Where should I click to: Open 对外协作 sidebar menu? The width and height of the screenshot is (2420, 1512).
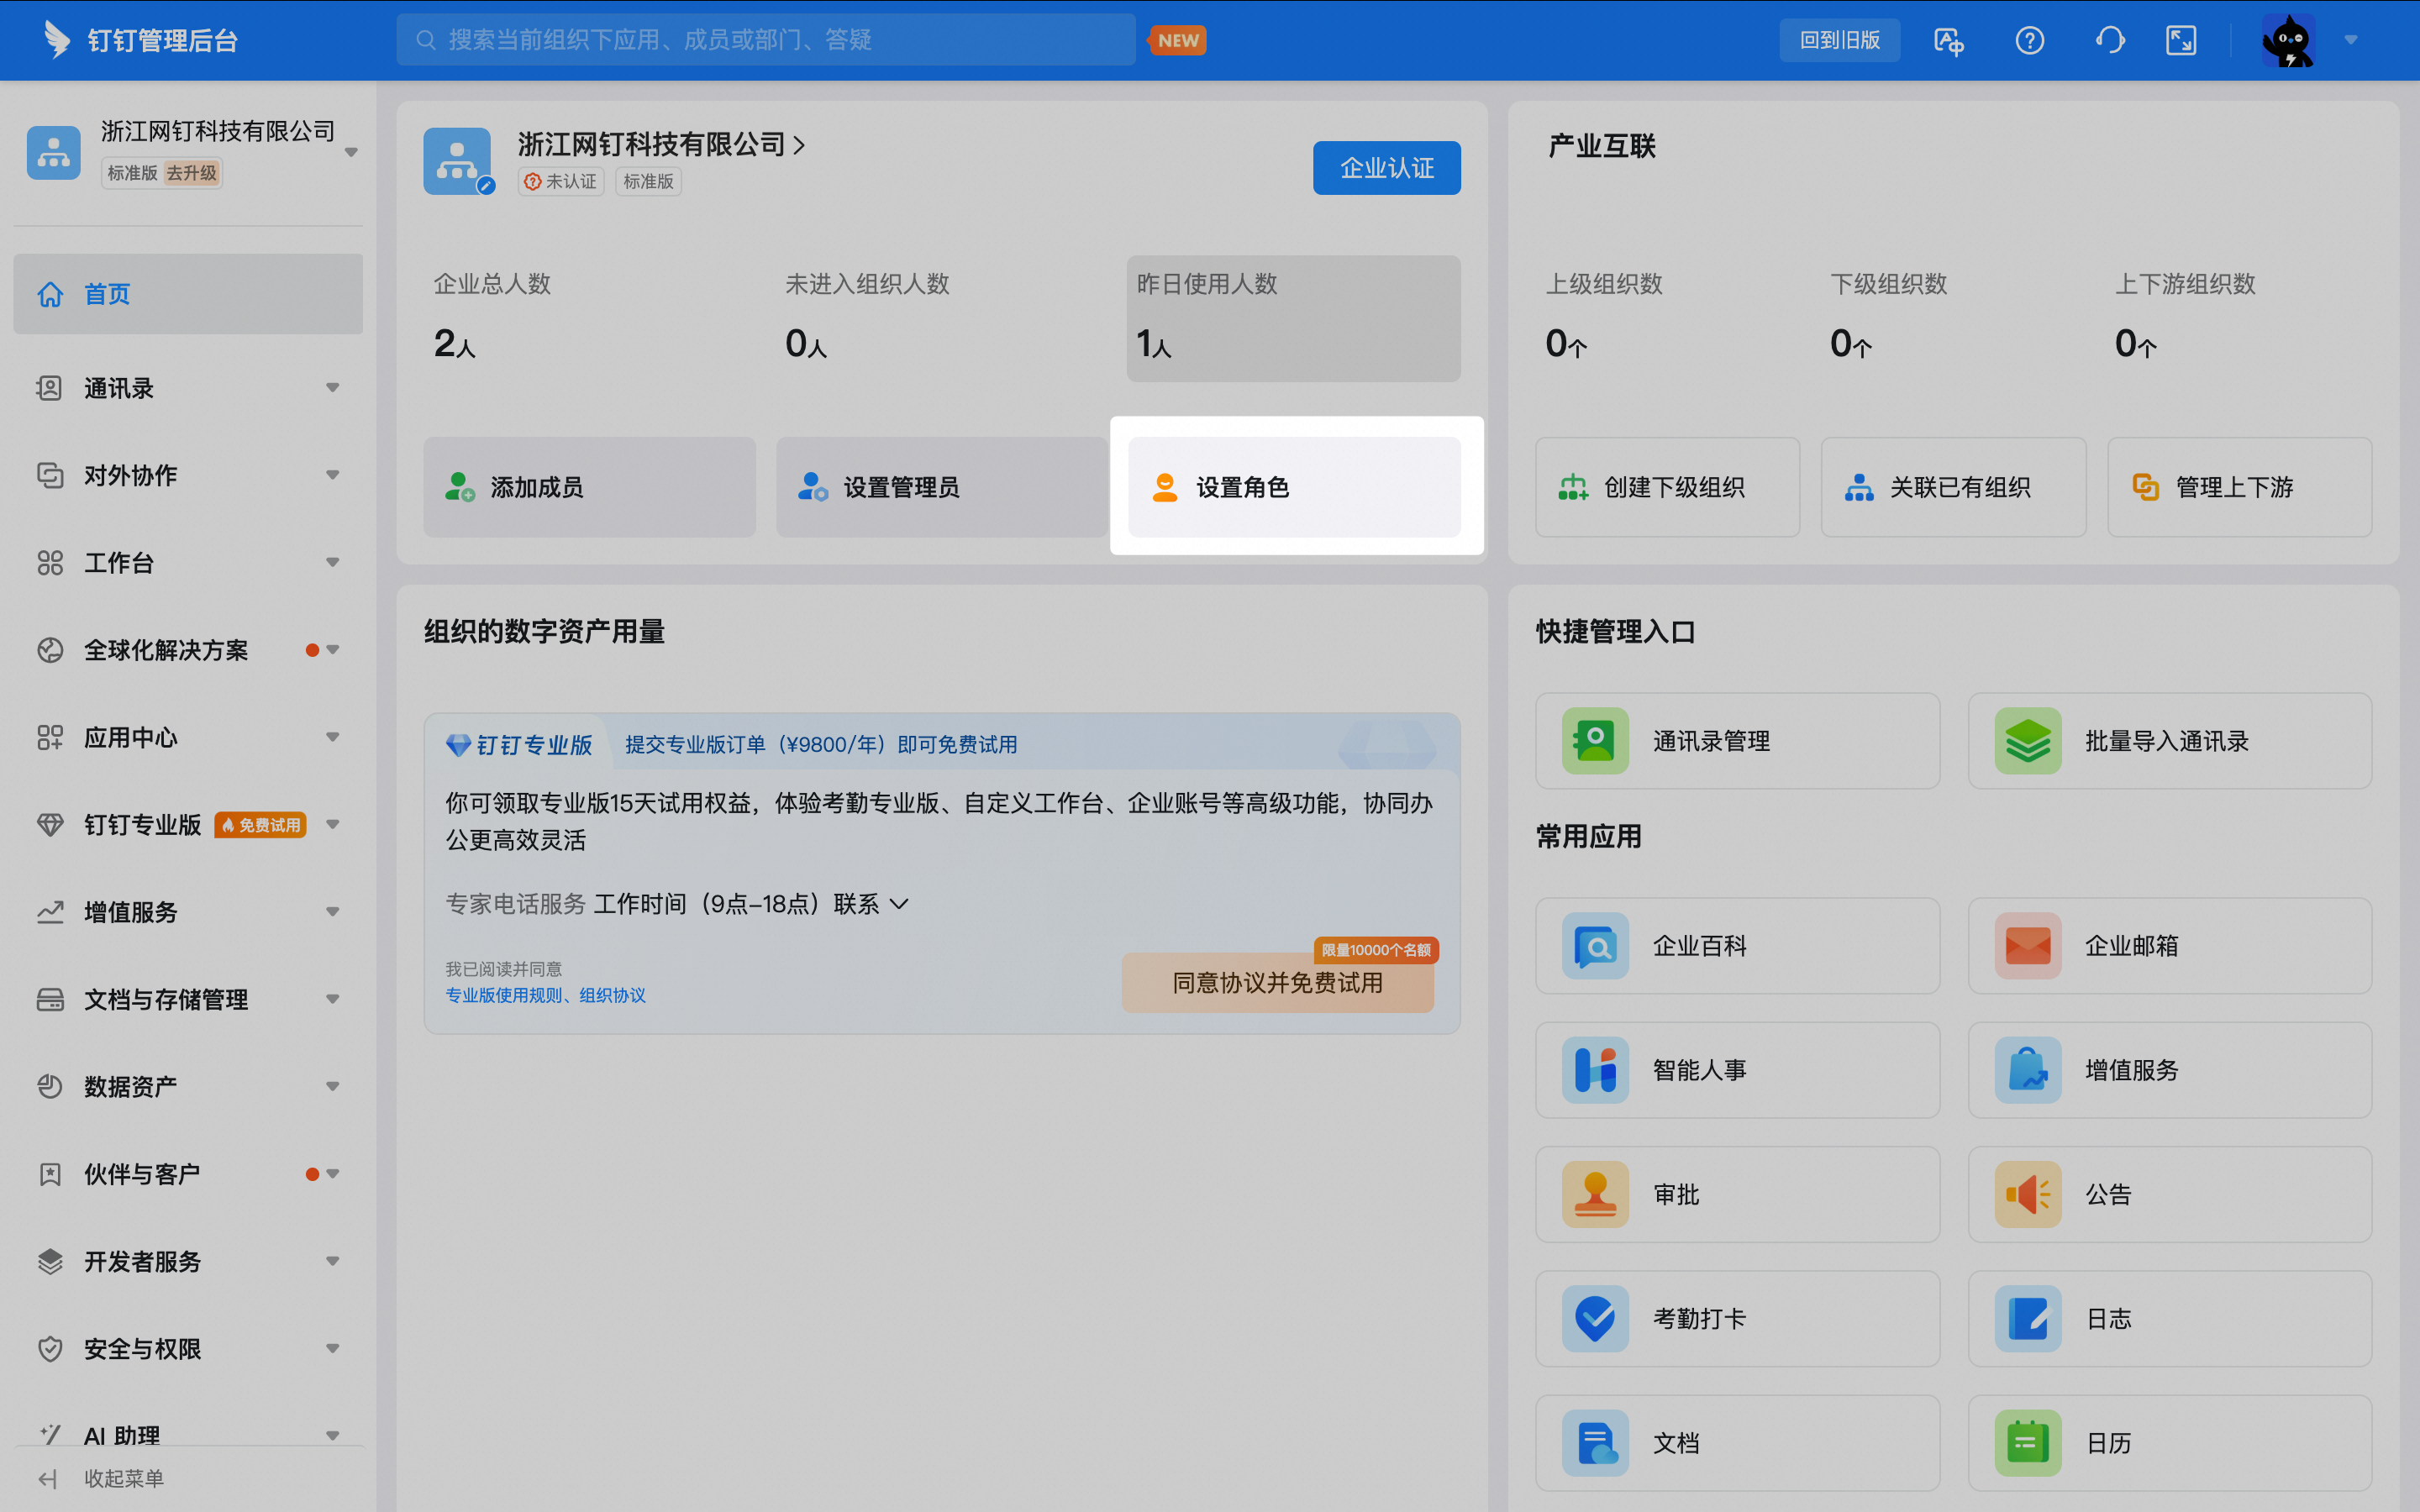(188, 475)
